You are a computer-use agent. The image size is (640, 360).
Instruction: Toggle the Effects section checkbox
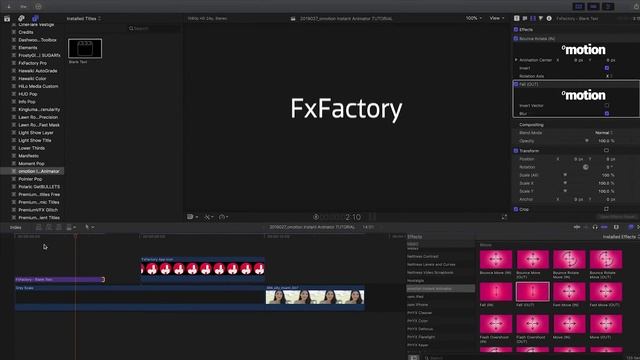(516, 29)
